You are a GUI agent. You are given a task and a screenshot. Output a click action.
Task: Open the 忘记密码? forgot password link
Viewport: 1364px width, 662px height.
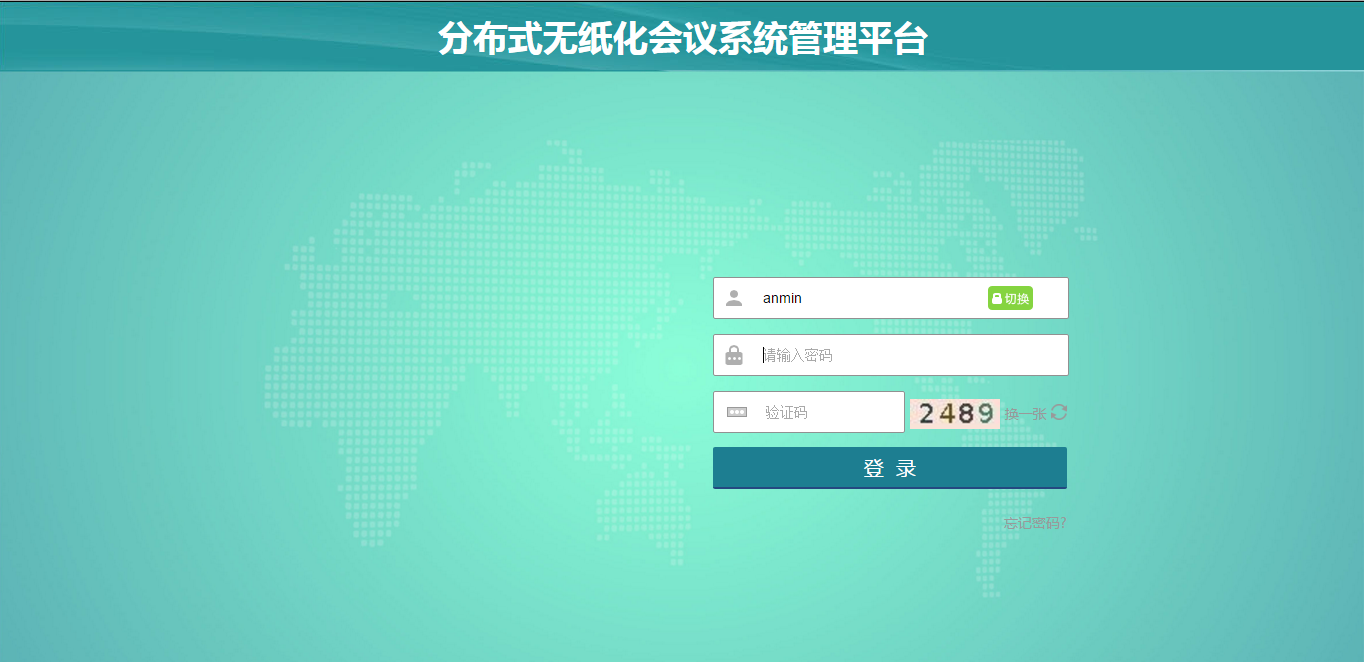pos(1035,523)
